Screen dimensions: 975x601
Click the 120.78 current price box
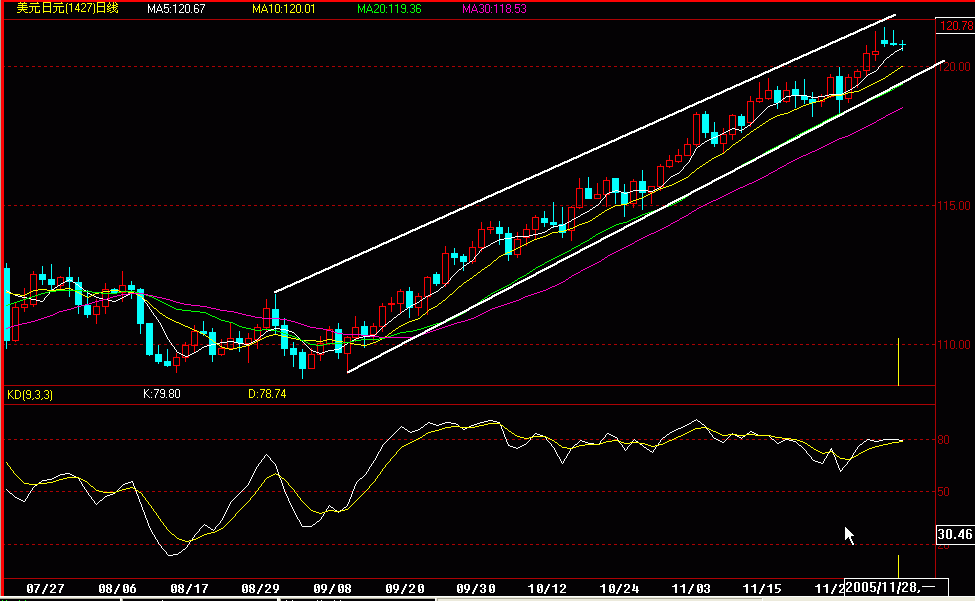(956, 25)
